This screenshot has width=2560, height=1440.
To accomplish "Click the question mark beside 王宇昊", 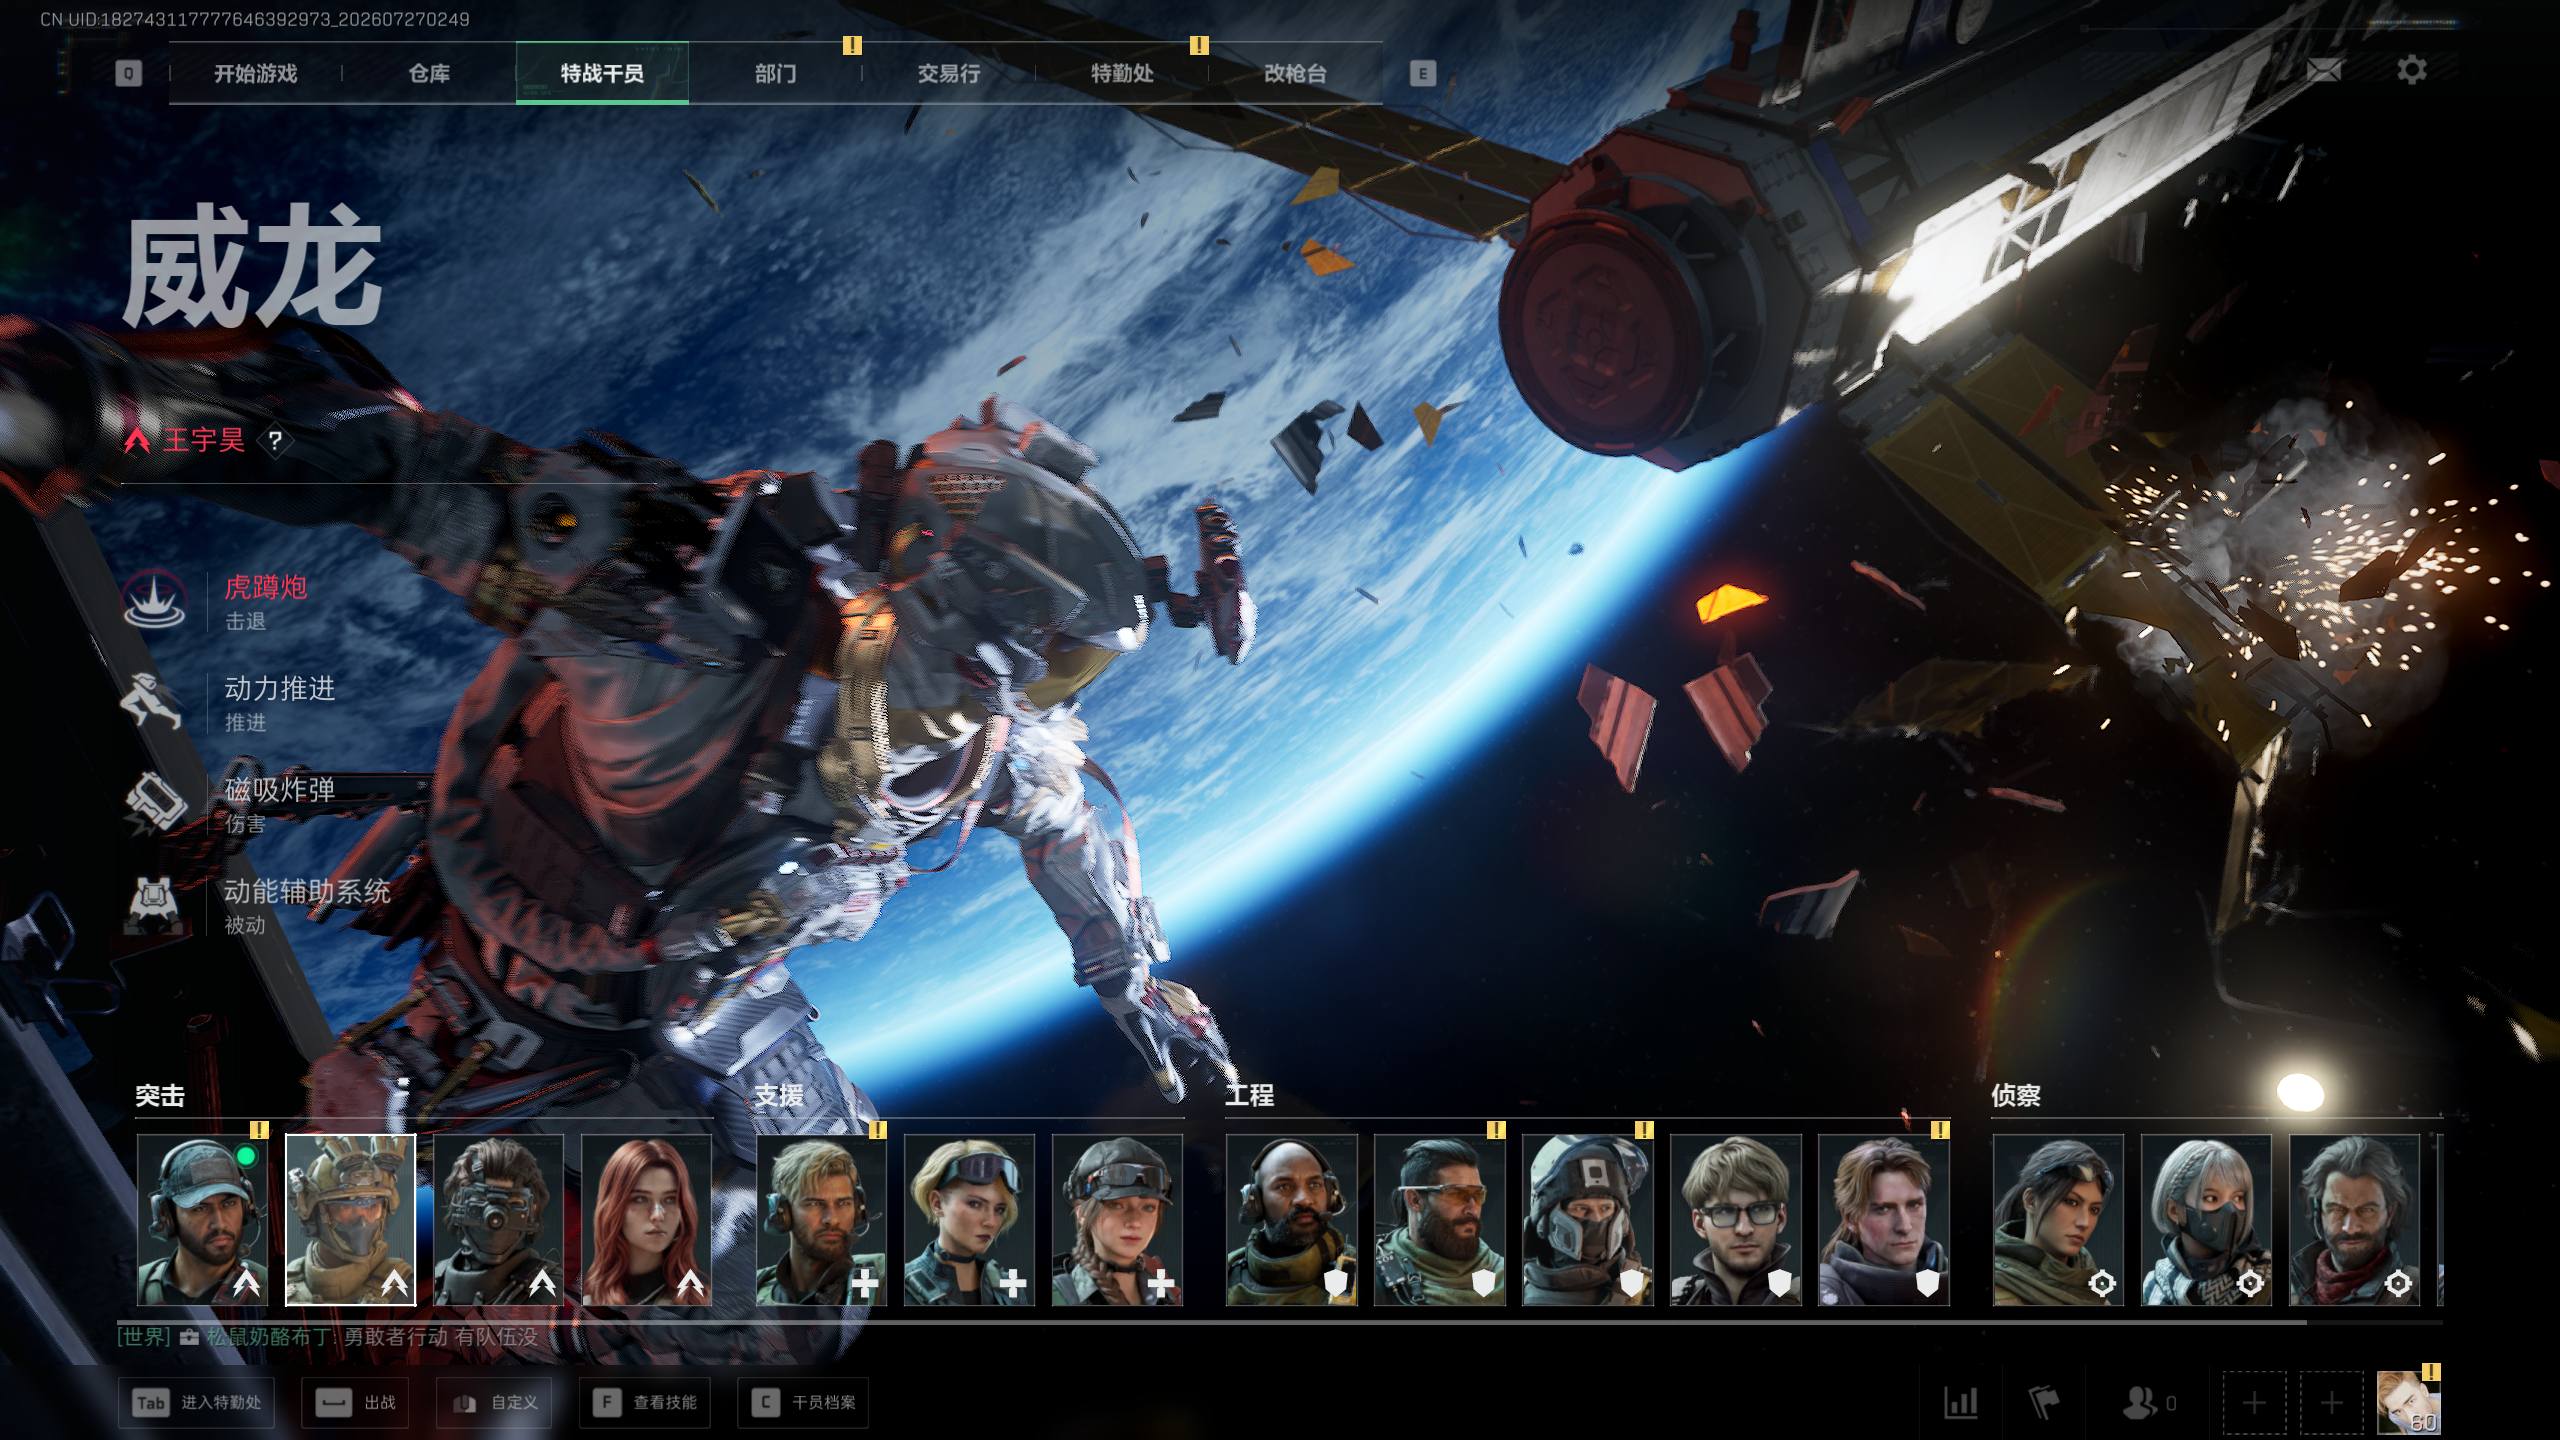I will [x=275, y=441].
